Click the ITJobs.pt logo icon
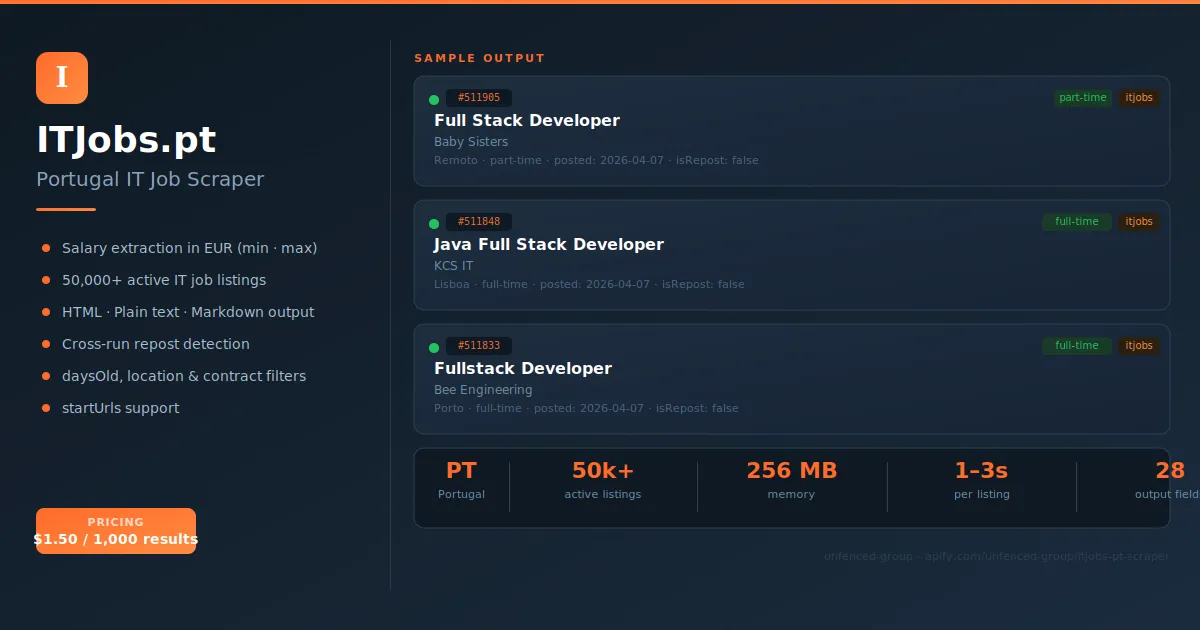 (x=62, y=78)
